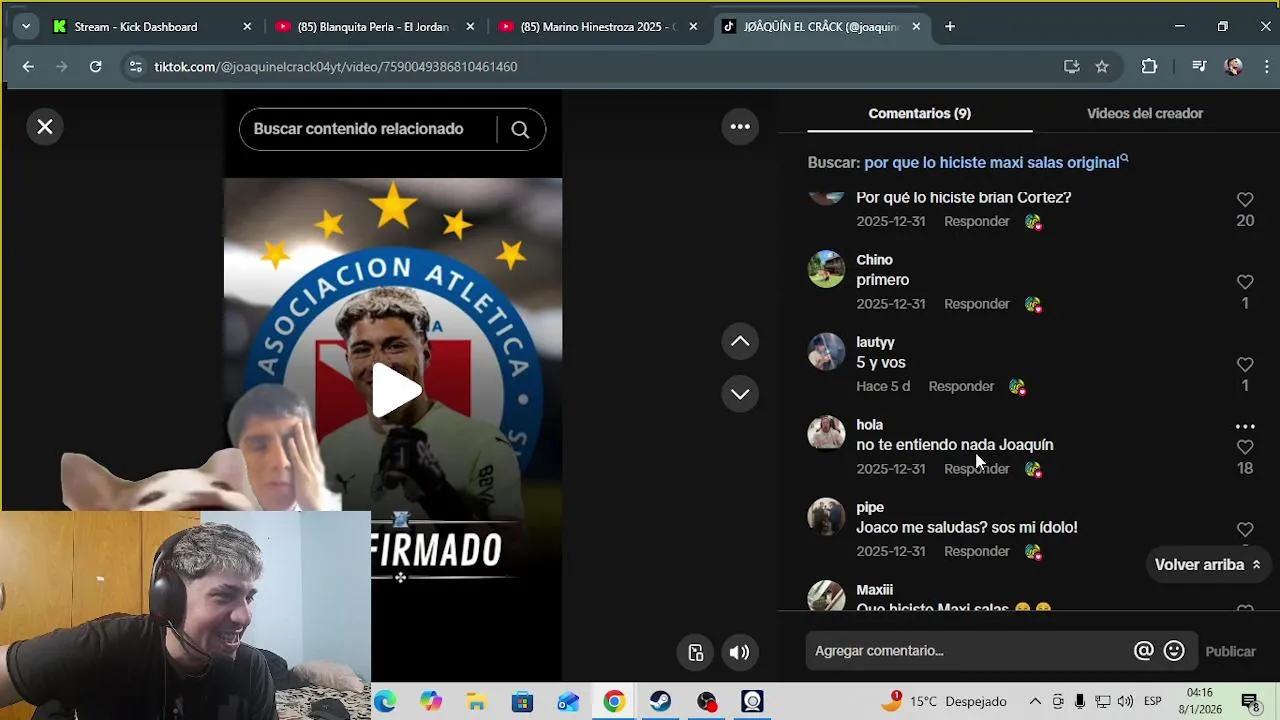Image resolution: width=1280 pixels, height=720 pixels.
Task: Show hidden system tray icons chevron
Action: (1035, 702)
